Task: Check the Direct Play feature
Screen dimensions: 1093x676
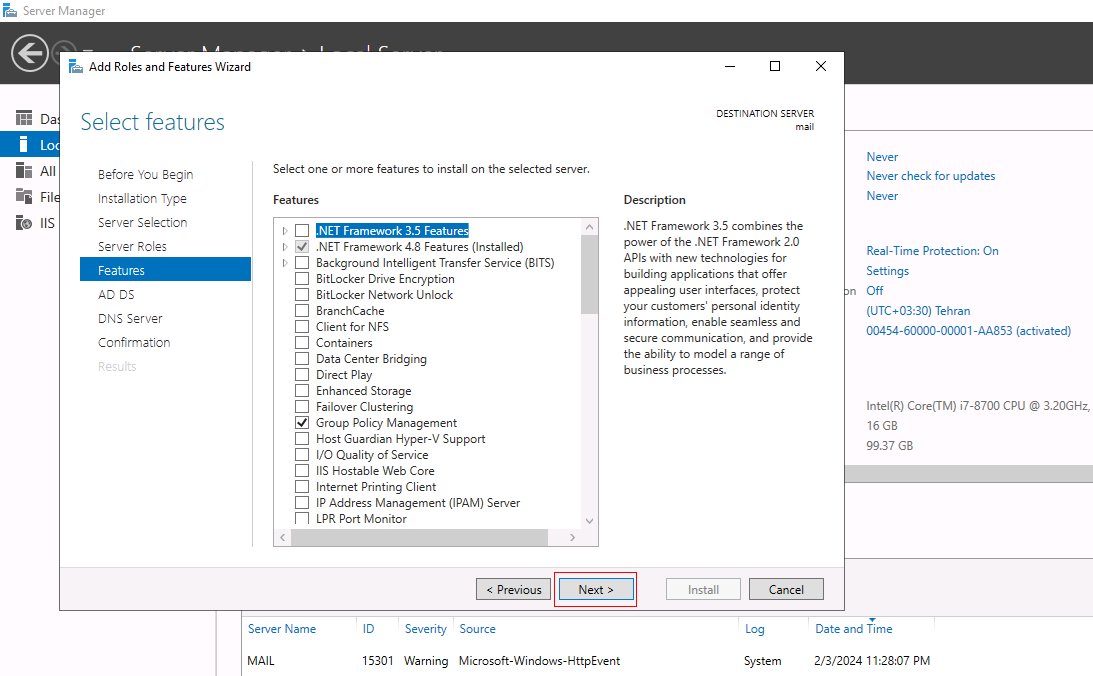Action: click(302, 375)
